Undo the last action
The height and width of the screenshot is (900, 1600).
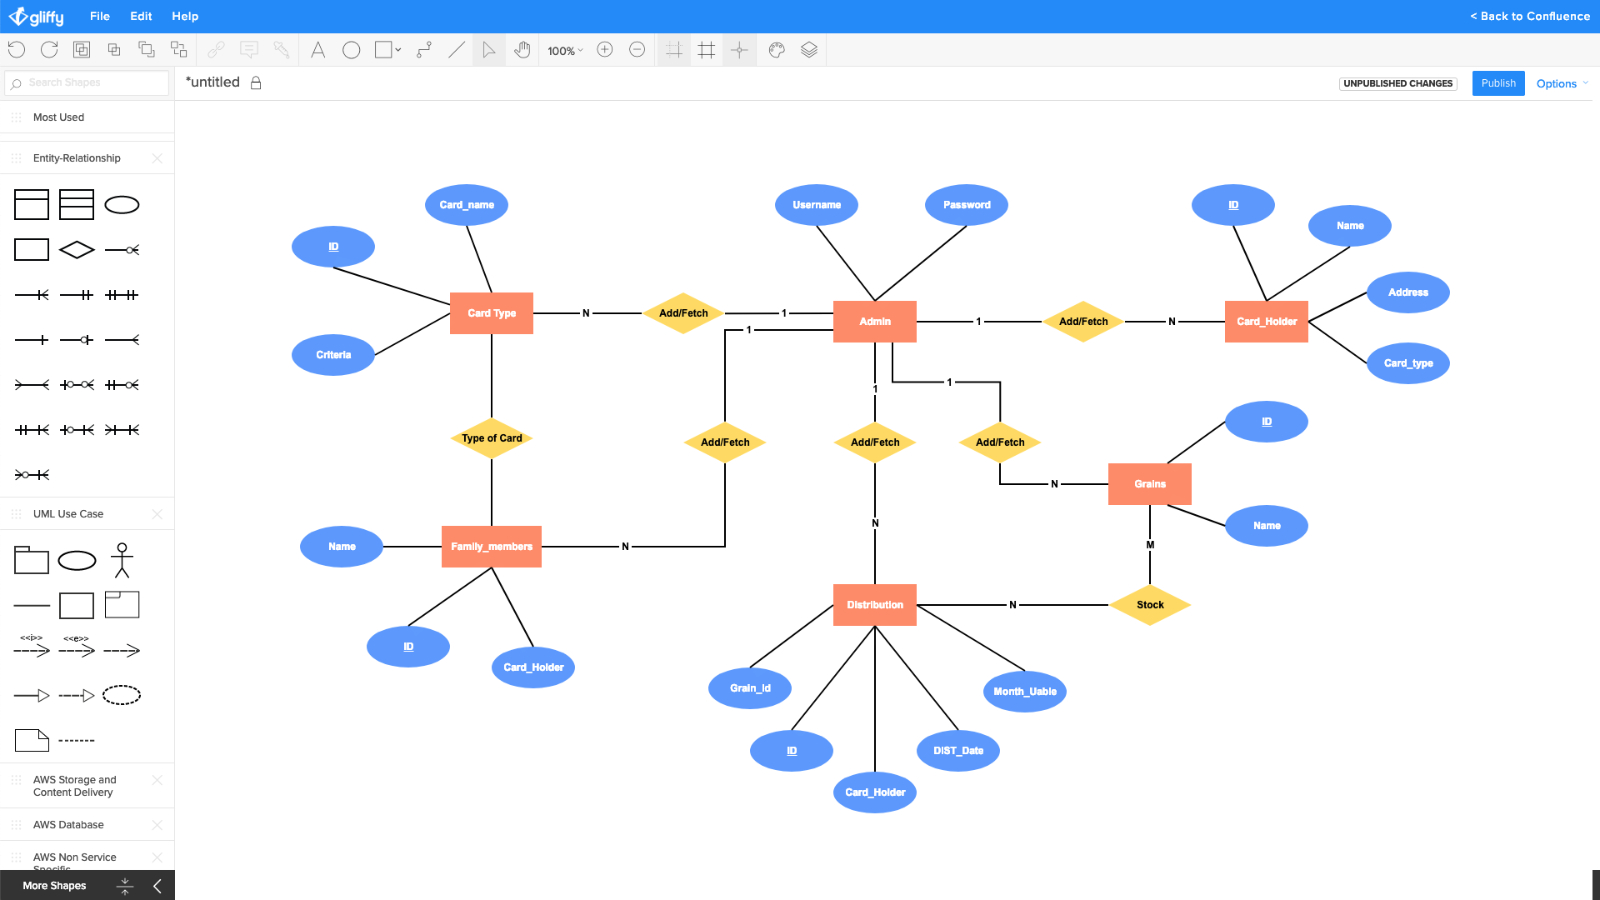click(16, 50)
